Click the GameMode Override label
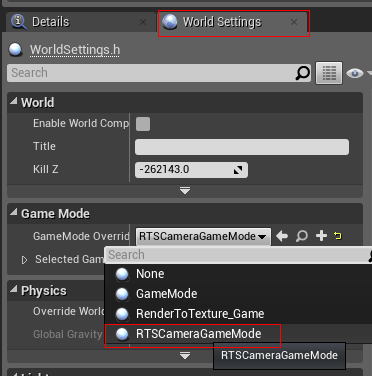This screenshot has height=376, width=372. pyautogui.click(x=81, y=236)
